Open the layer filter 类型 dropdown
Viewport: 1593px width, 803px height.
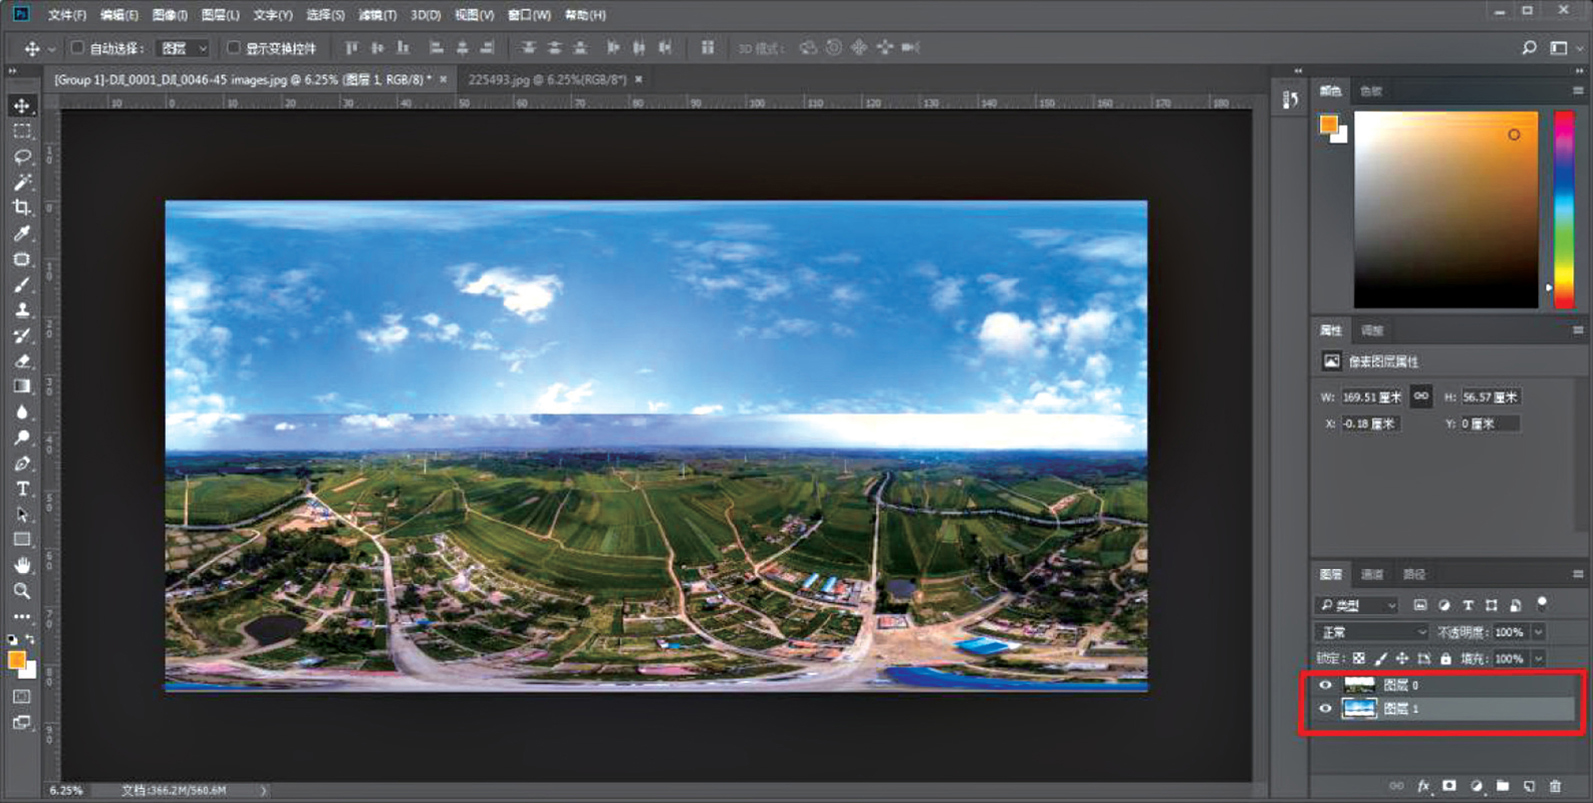click(1357, 605)
